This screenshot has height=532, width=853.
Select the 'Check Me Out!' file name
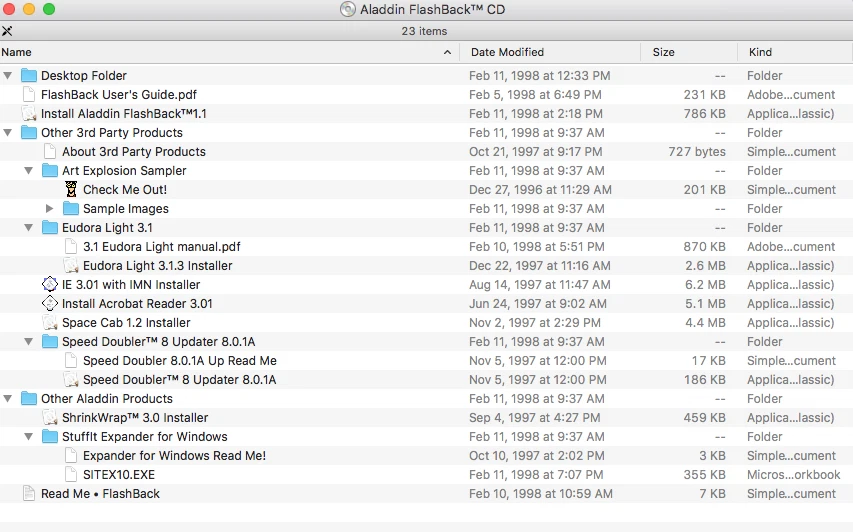(x=125, y=190)
